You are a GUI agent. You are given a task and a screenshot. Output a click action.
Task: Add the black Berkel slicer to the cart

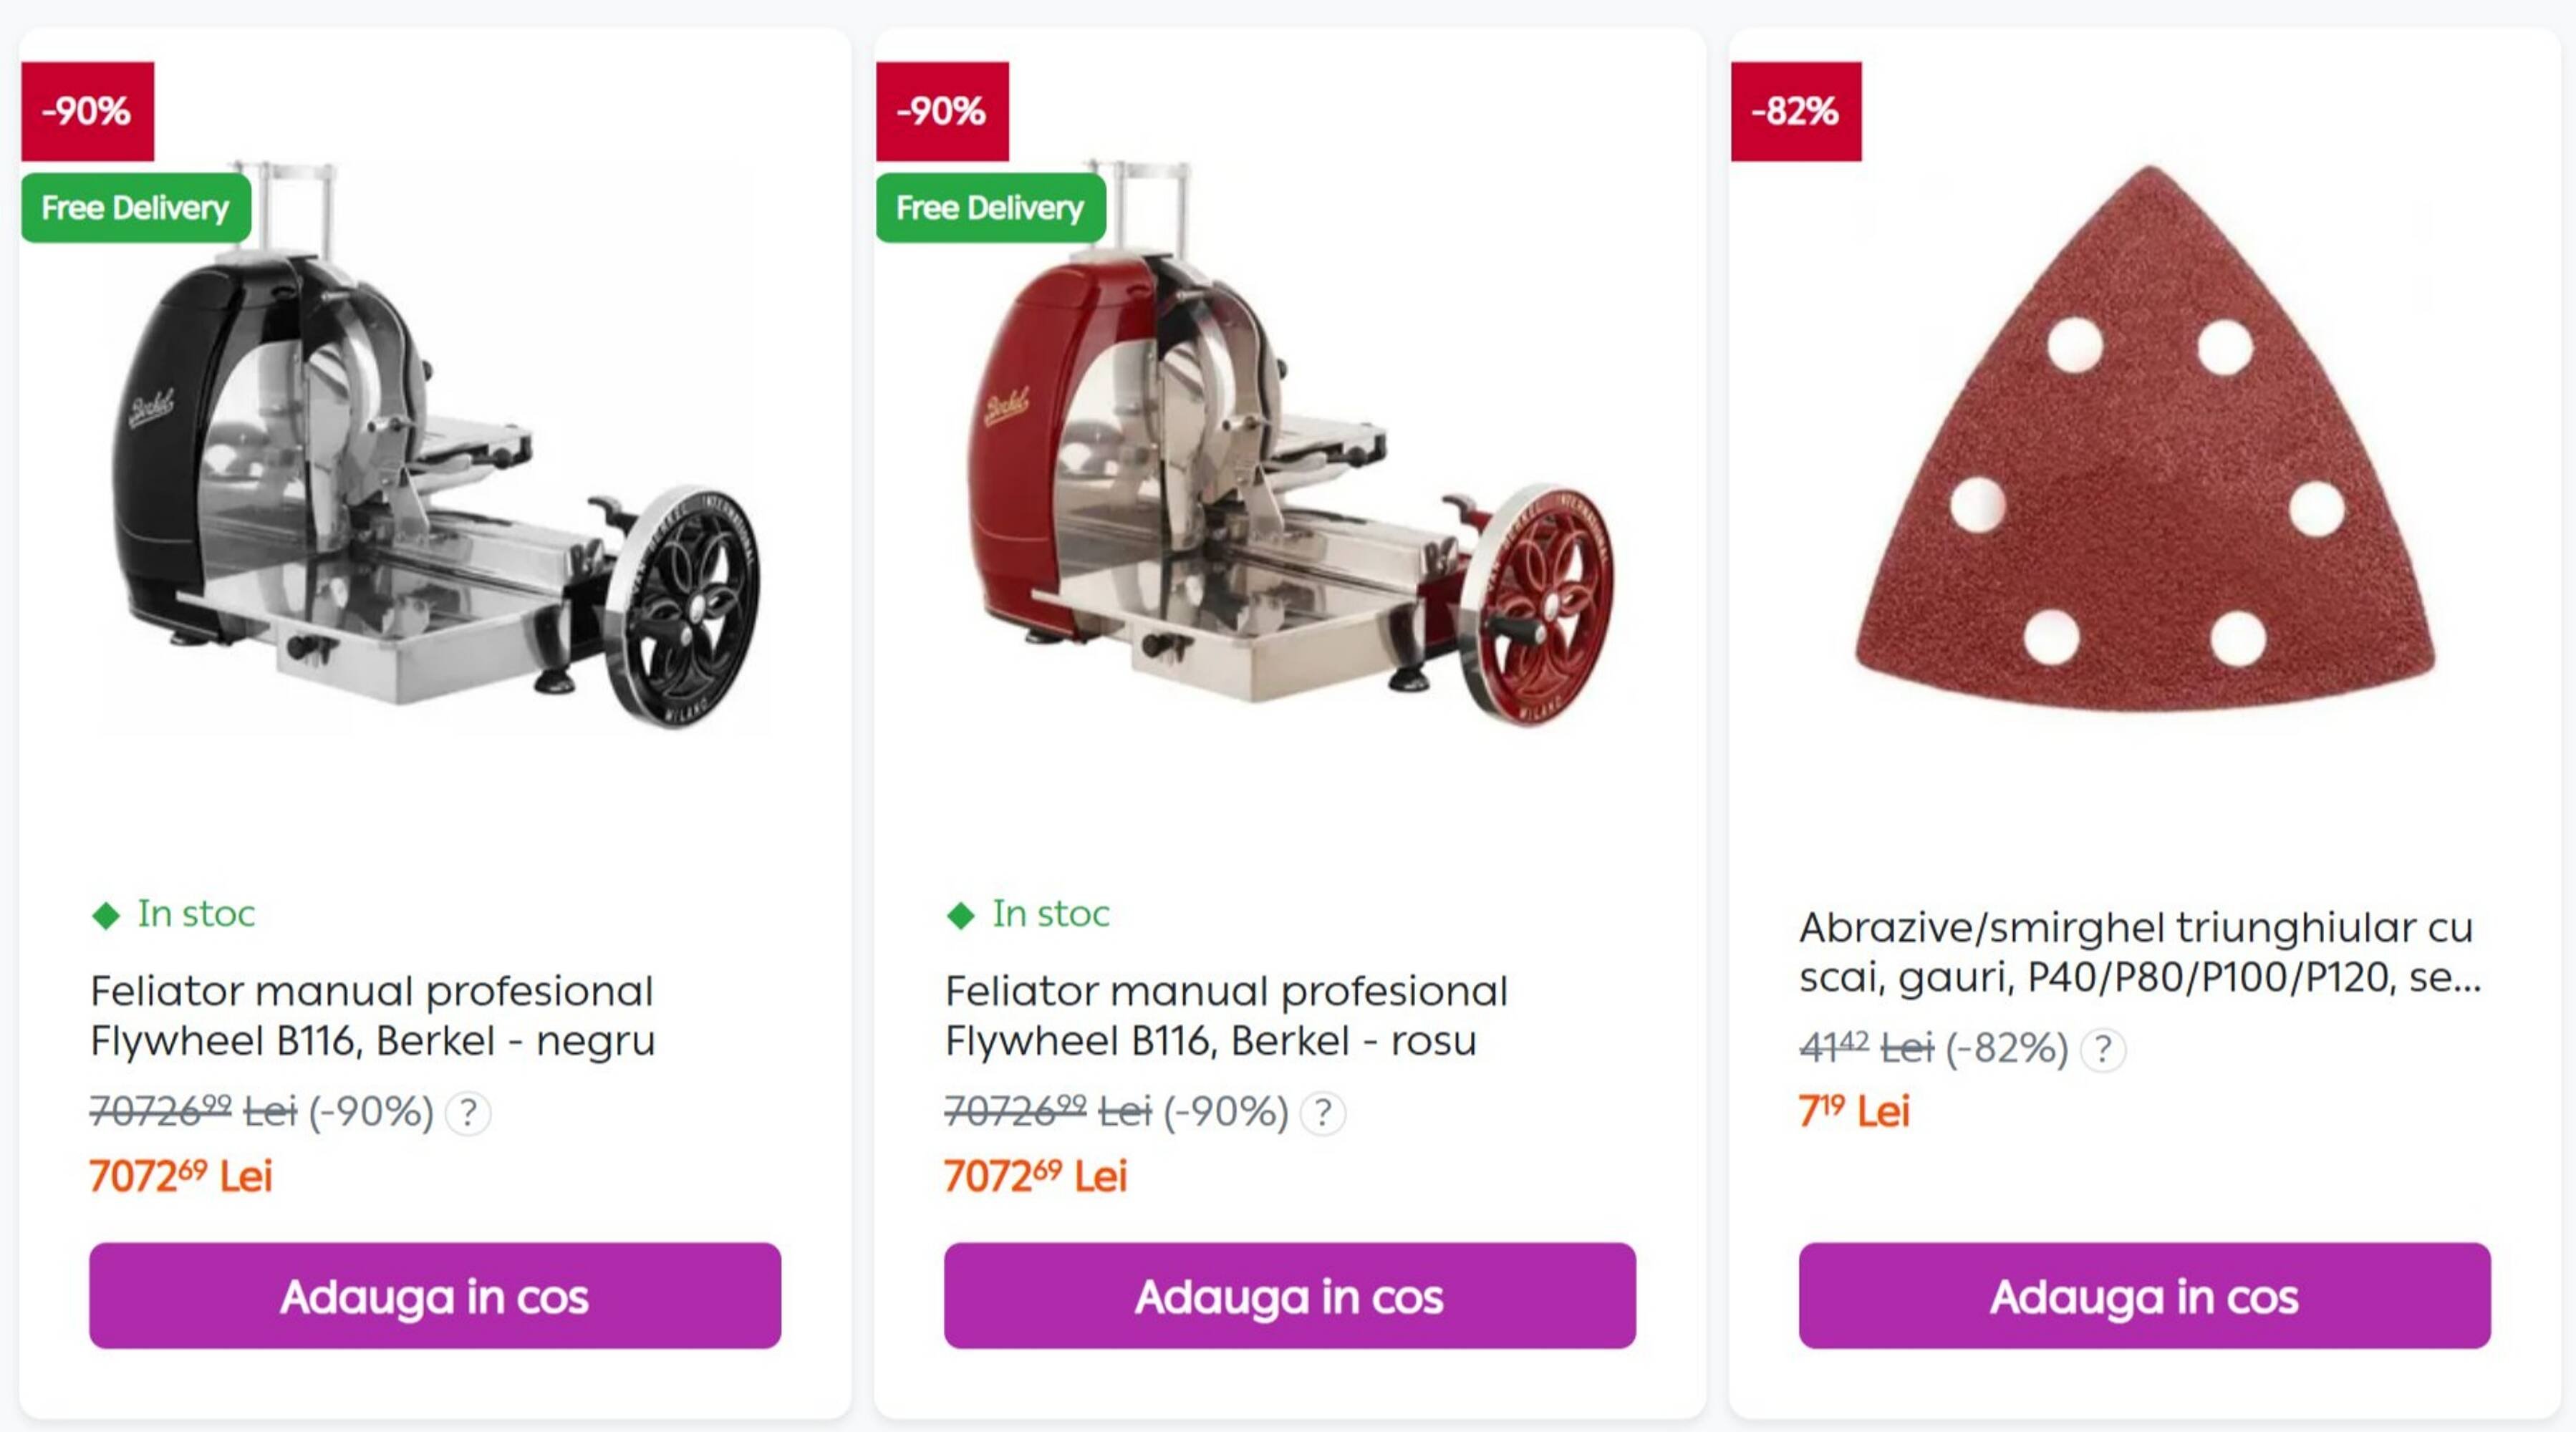[x=435, y=1296]
